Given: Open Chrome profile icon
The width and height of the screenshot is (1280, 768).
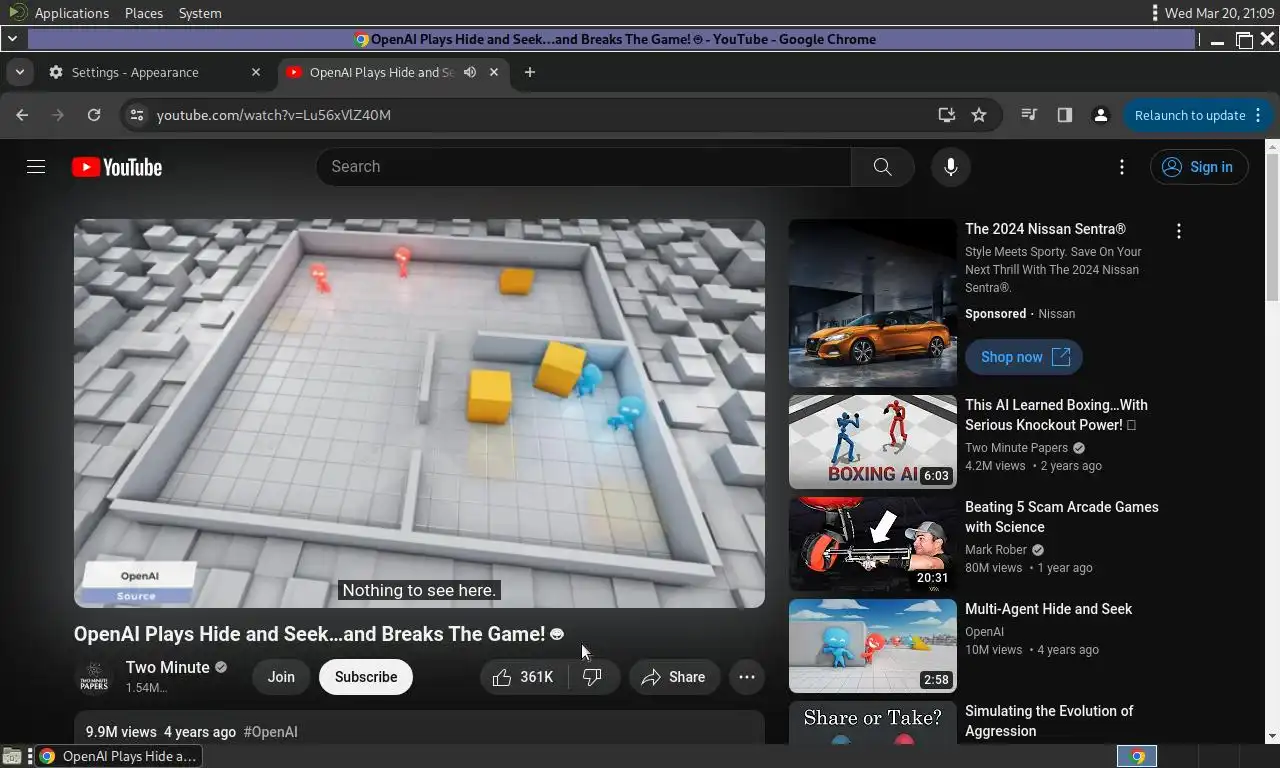Looking at the screenshot, I should [x=1101, y=115].
